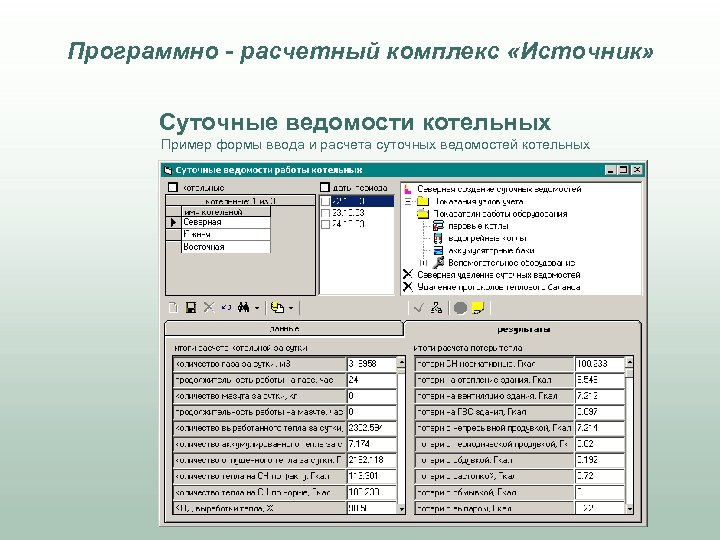Click the hierarchy structure toolbar icon

[x=436, y=308]
